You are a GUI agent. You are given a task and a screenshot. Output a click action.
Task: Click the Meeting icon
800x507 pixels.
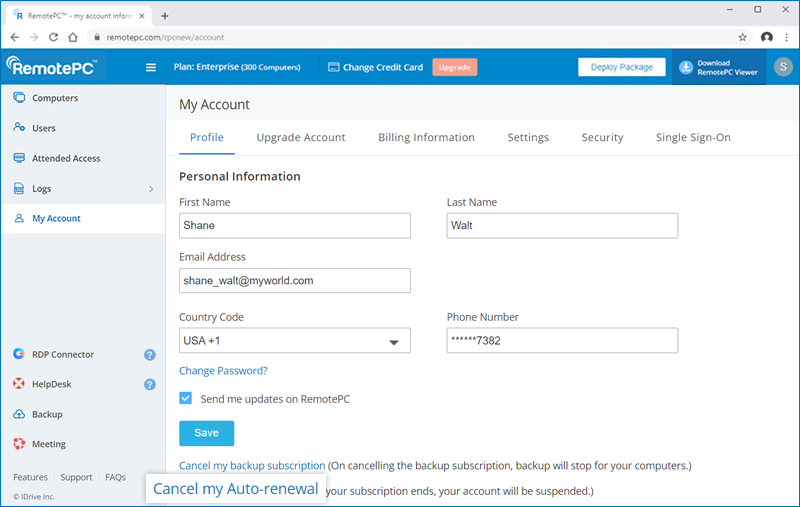click(19, 444)
